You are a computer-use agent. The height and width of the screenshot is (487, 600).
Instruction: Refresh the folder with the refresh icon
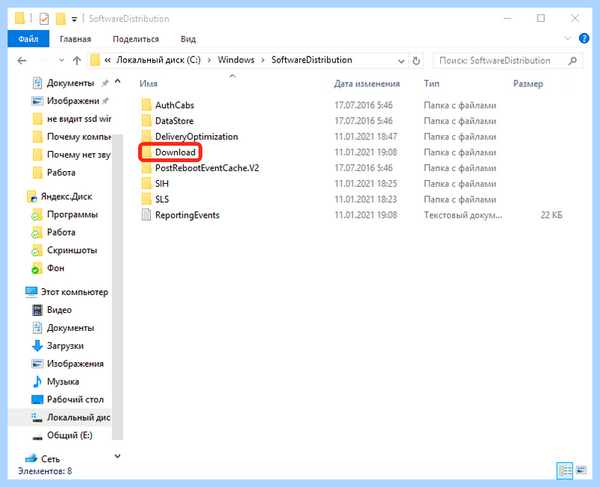416,61
